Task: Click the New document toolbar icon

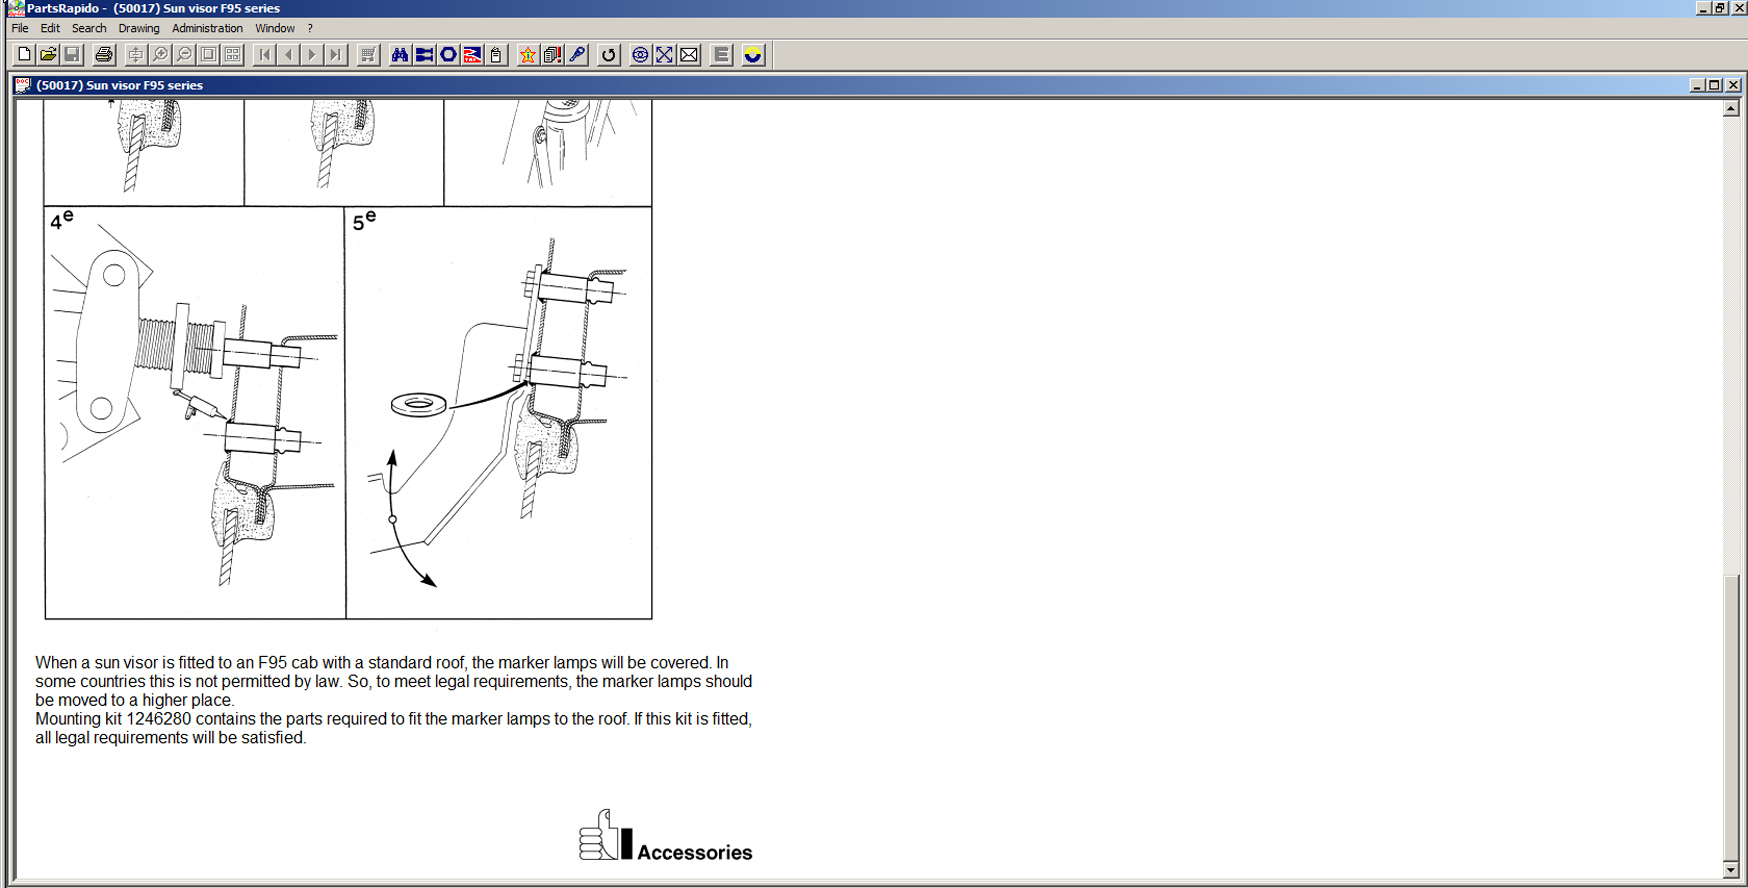Action: (x=24, y=55)
